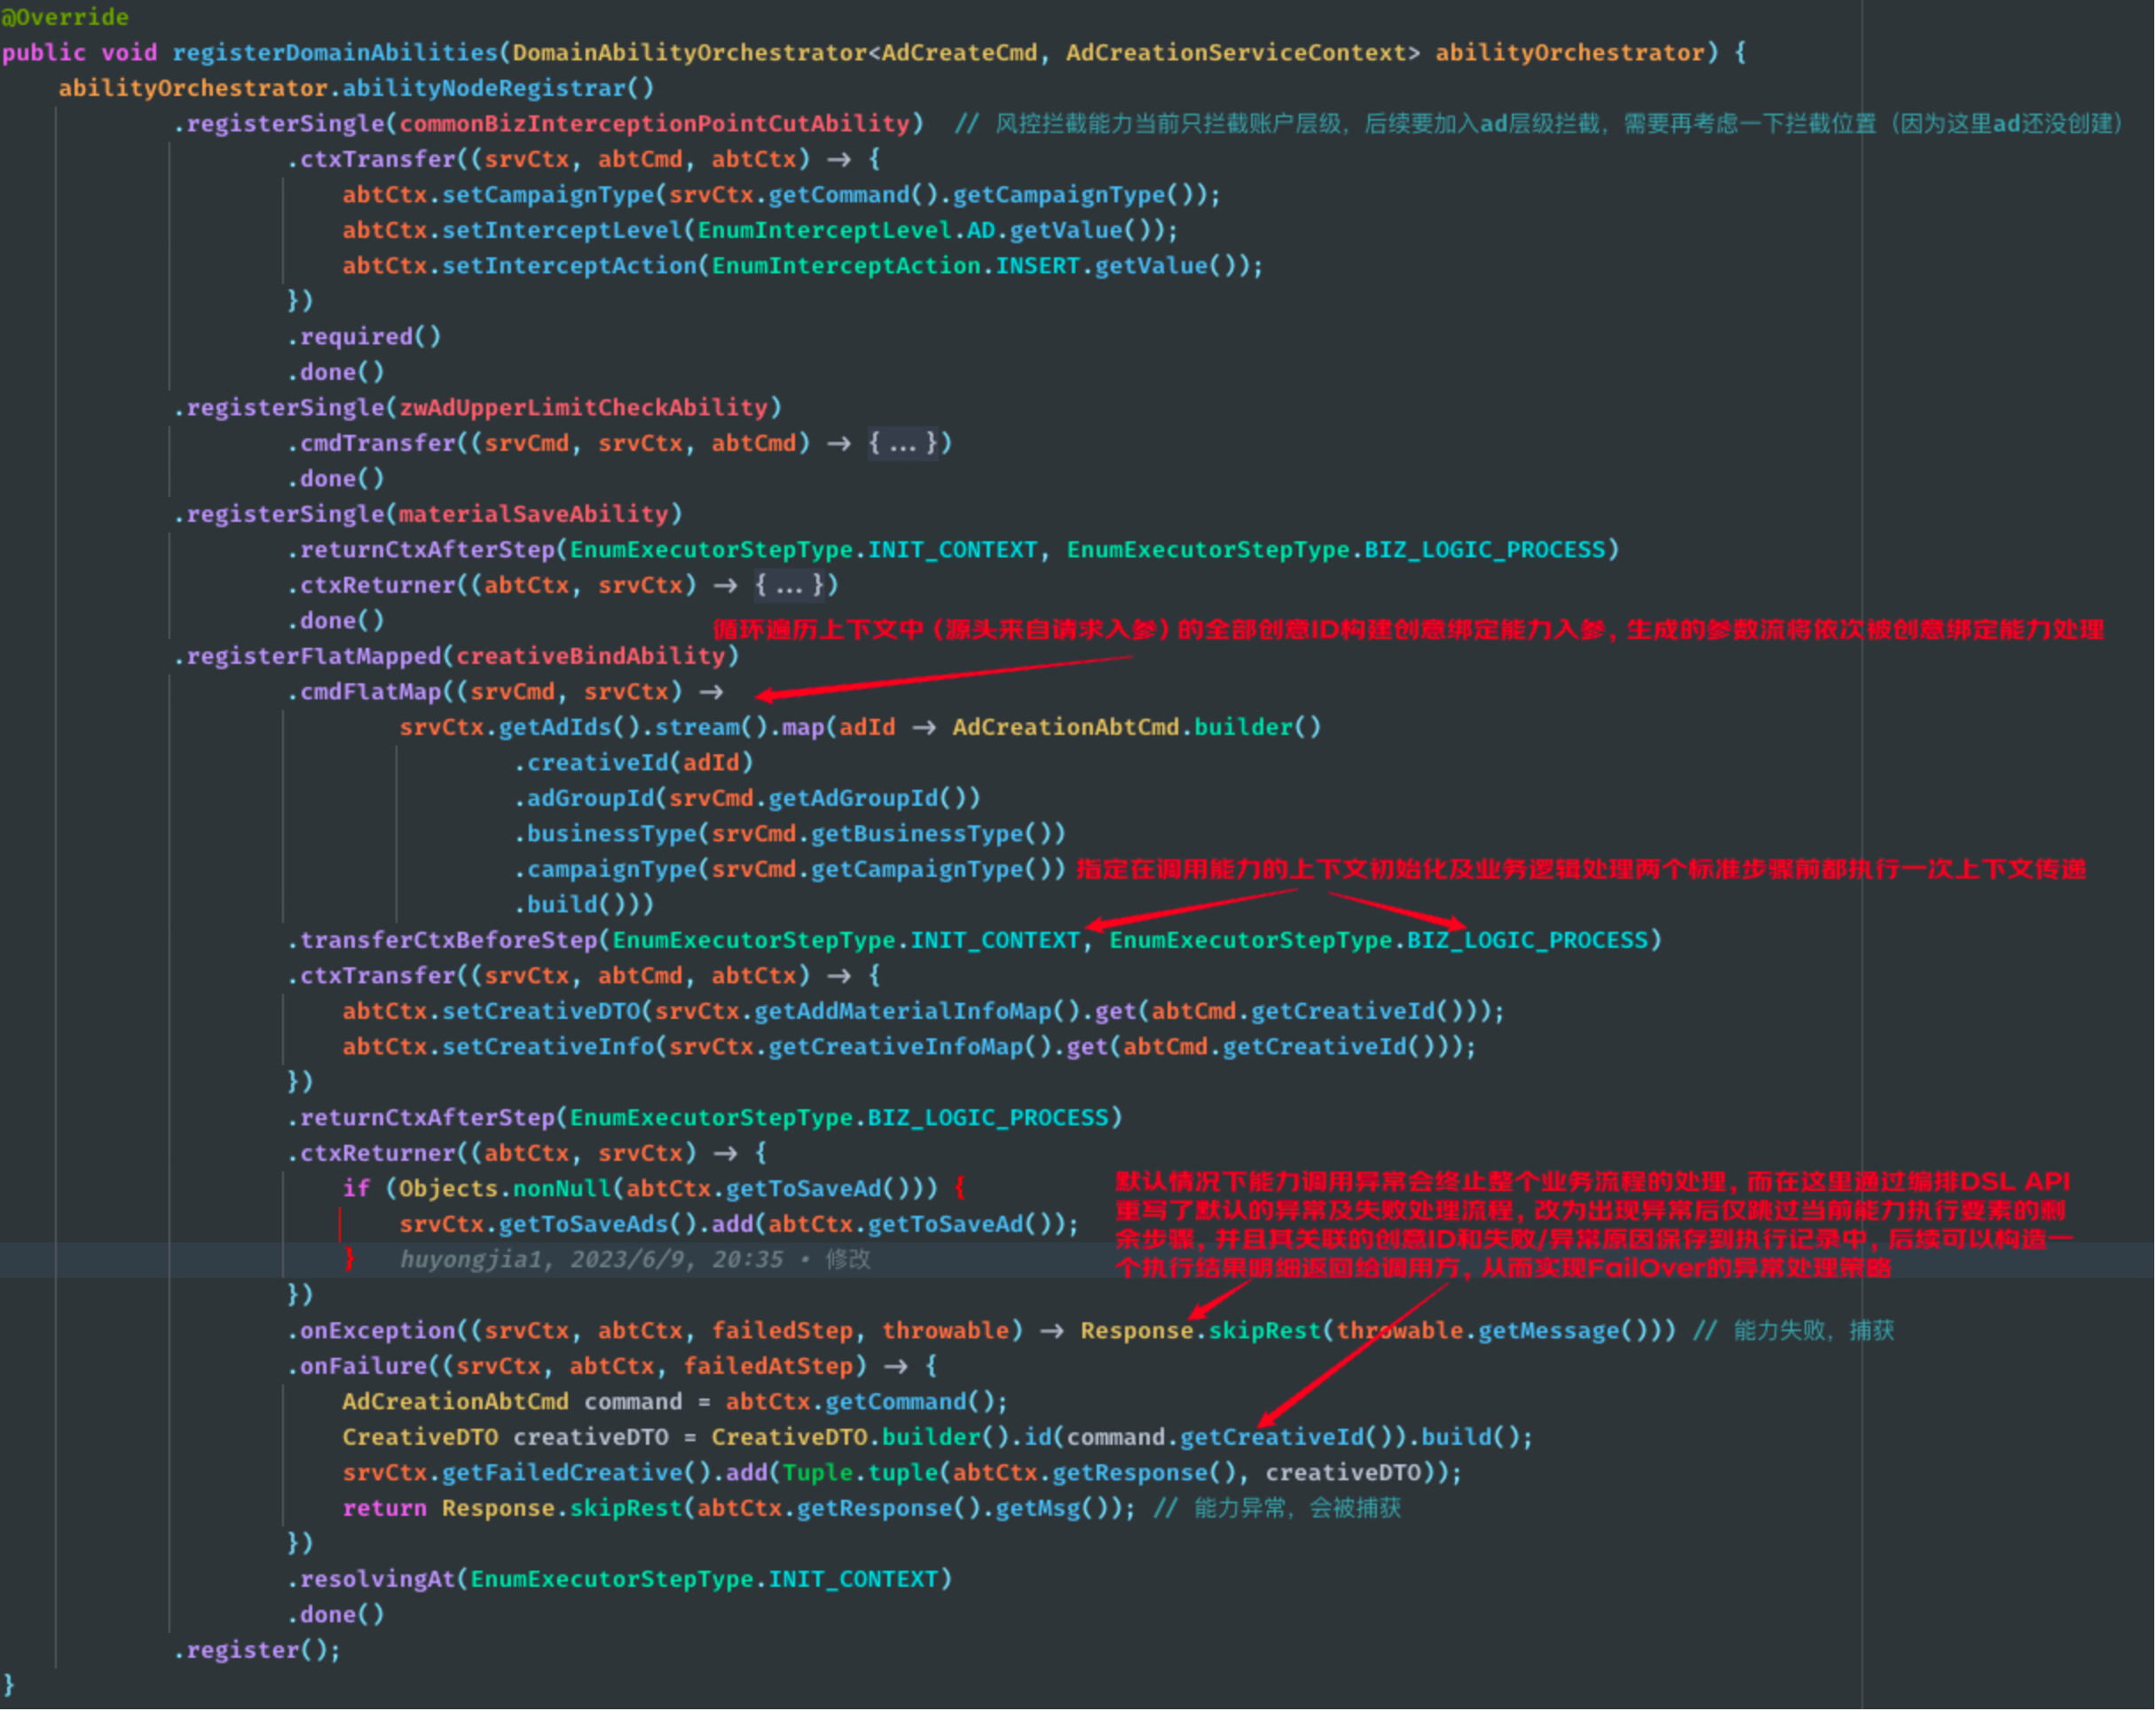Click the onFailure method call
Image resolution: width=2156 pixels, height=1711 pixels.
[363, 1366]
